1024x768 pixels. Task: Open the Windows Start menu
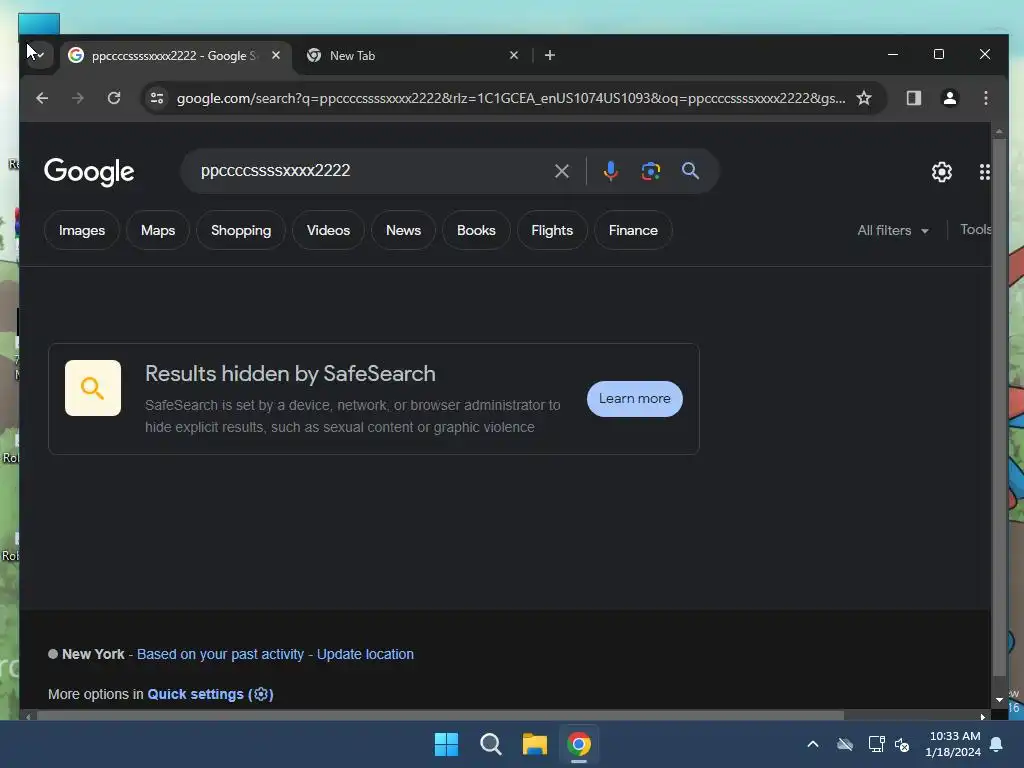pyautogui.click(x=447, y=744)
